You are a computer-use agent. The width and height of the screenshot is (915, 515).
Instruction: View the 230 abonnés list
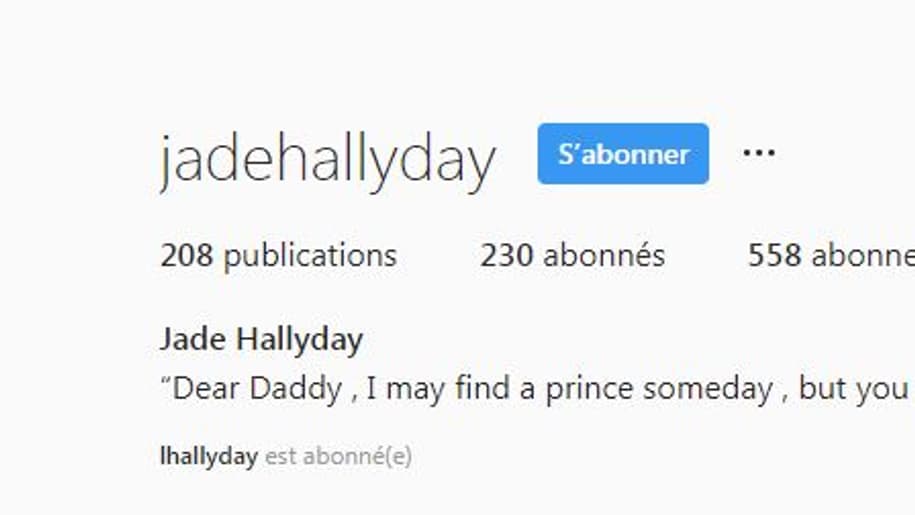click(x=572, y=256)
